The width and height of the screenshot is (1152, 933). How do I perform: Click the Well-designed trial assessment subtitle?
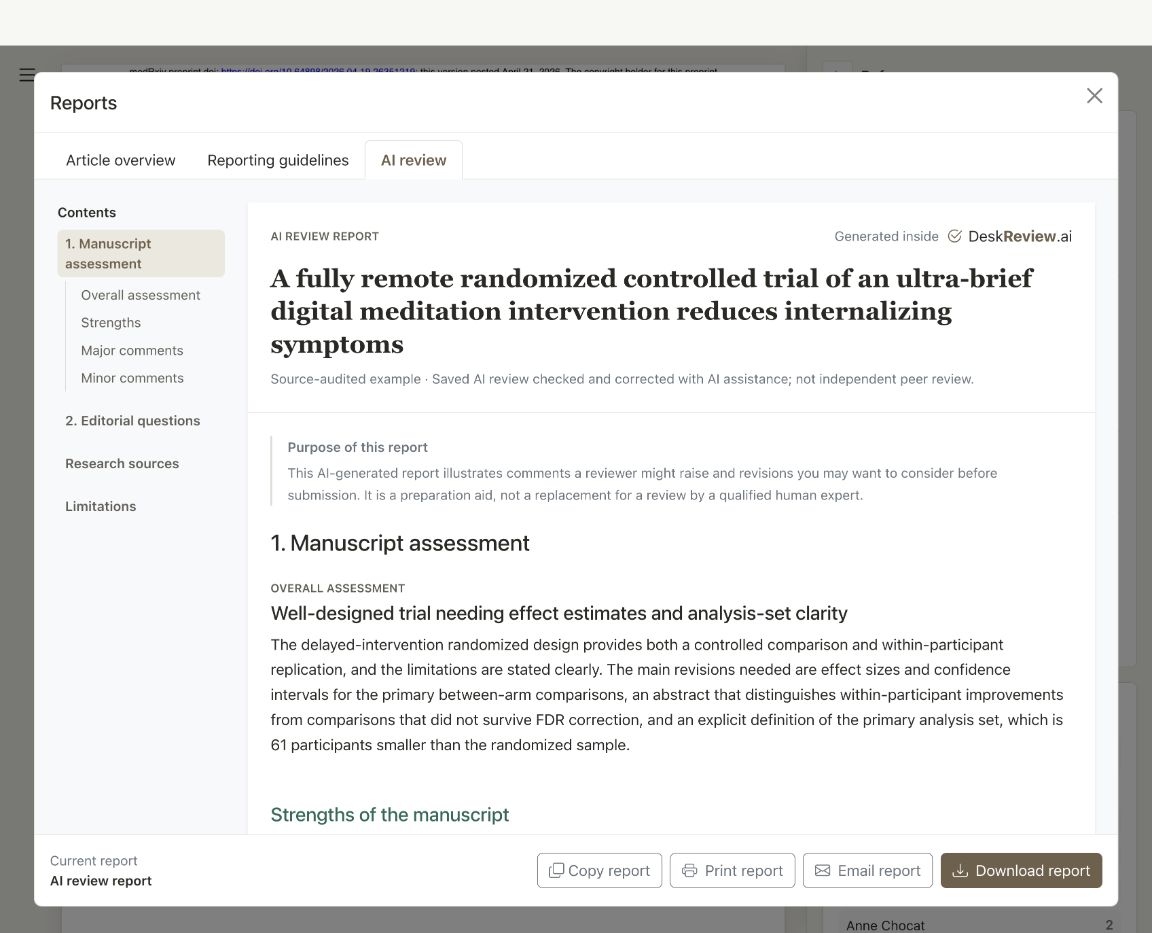pyautogui.click(x=559, y=613)
